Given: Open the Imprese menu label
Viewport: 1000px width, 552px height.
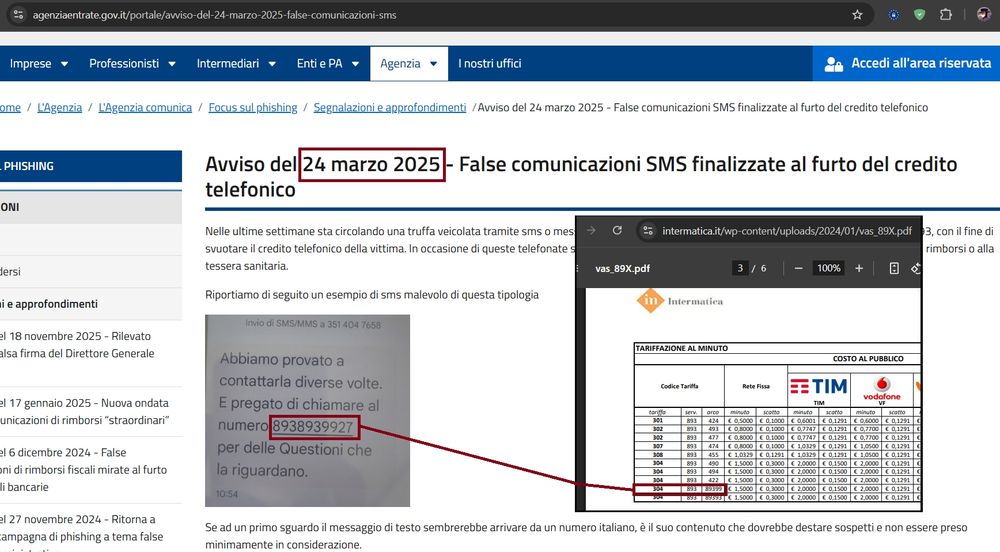Looking at the screenshot, I should pos(30,64).
